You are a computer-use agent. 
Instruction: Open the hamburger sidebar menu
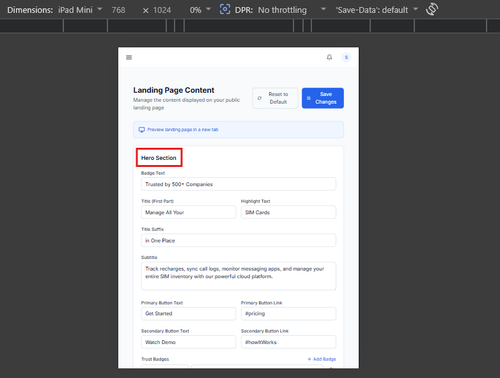point(129,58)
